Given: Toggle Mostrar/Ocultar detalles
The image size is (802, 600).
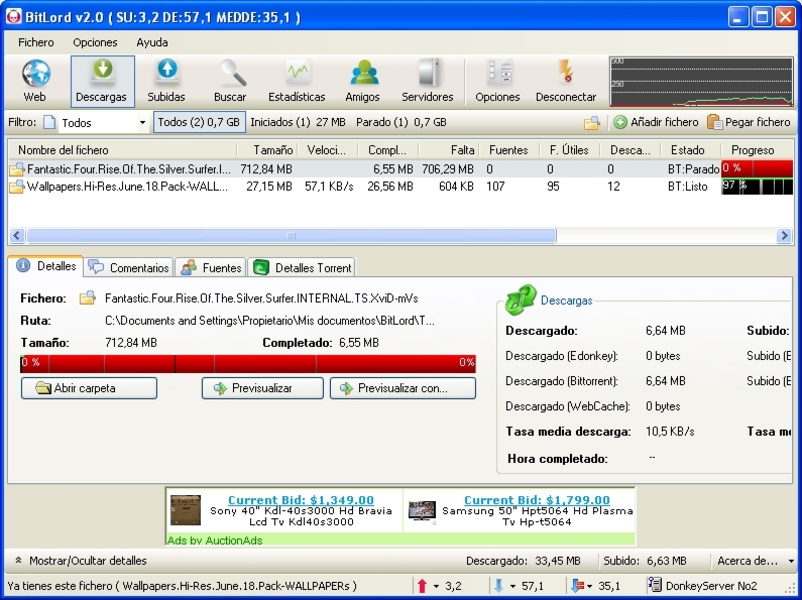Looking at the screenshot, I should [x=80, y=561].
